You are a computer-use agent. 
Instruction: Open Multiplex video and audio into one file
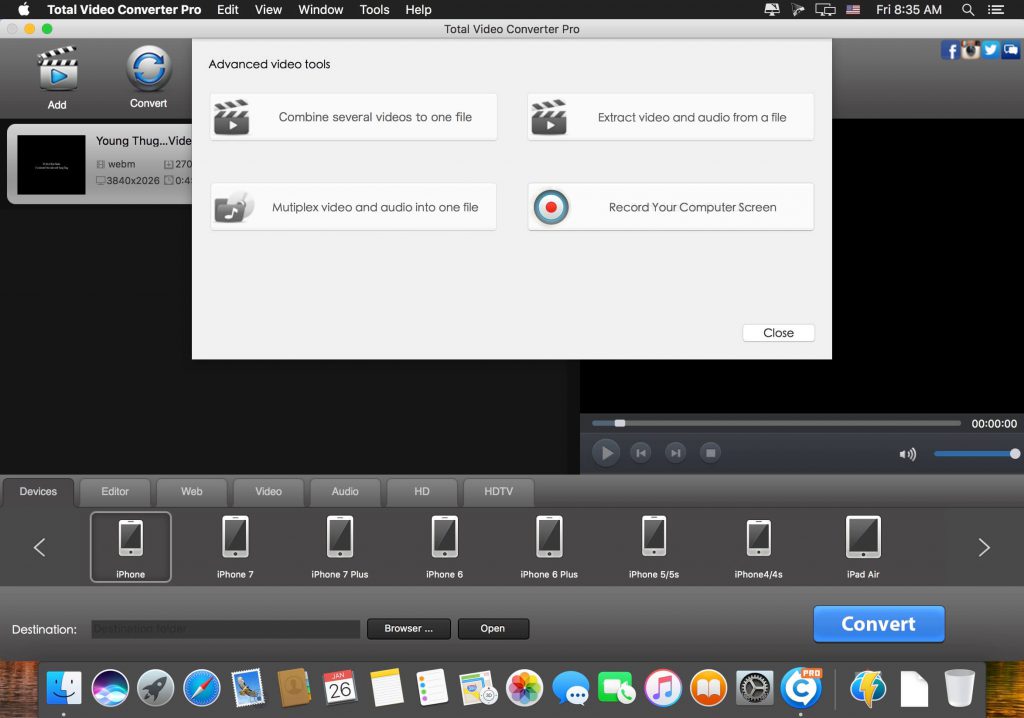tap(353, 207)
